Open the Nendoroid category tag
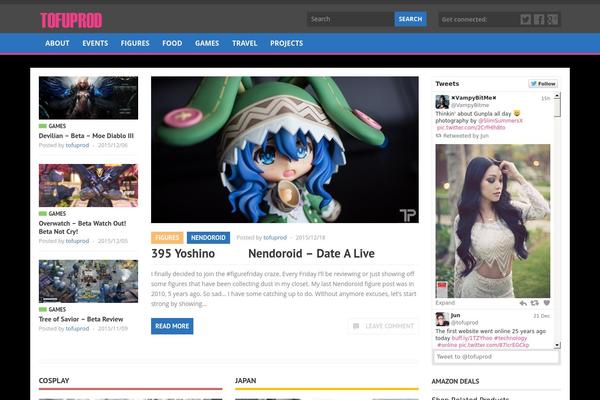Screen dimensions: 600x400 tap(208, 238)
